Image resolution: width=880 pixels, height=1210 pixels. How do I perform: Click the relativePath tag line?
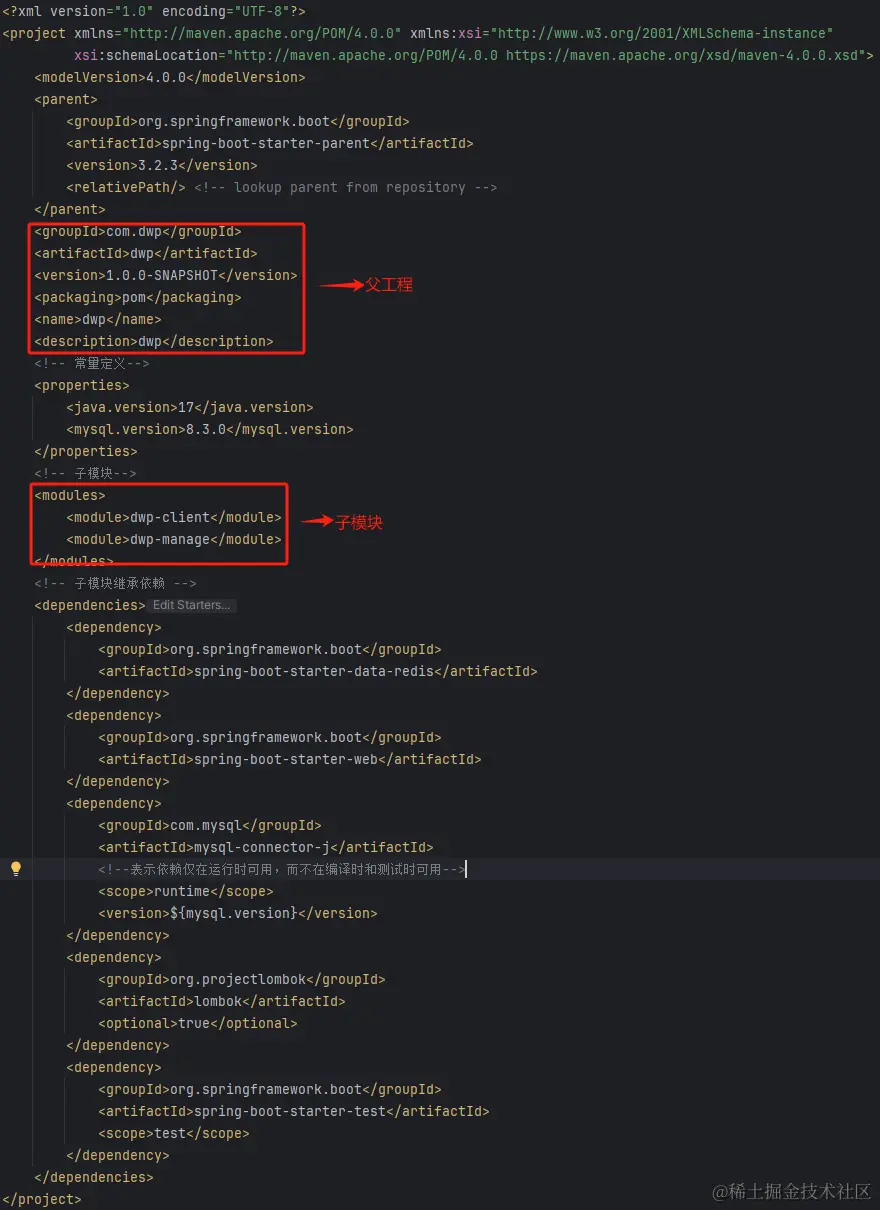pyautogui.click(x=126, y=187)
